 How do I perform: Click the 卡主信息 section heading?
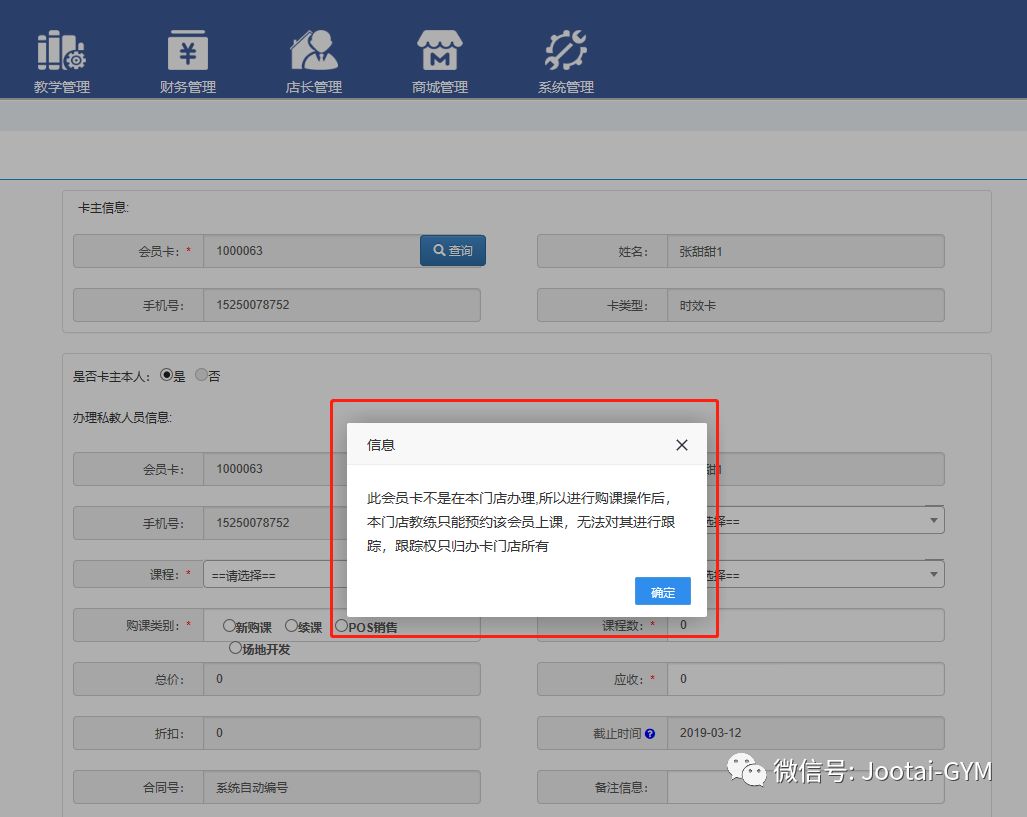pyautogui.click(x=103, y=208)
